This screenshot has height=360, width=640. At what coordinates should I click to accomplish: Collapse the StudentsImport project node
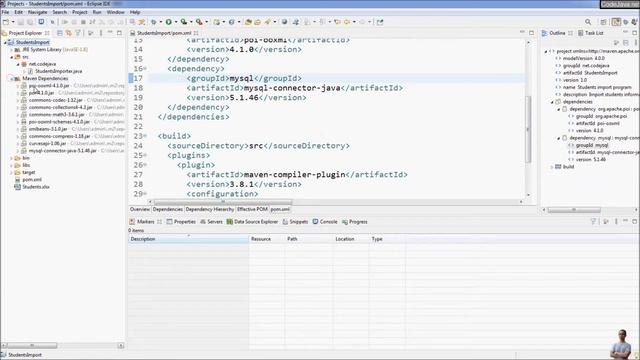click(x=5, y=42)
